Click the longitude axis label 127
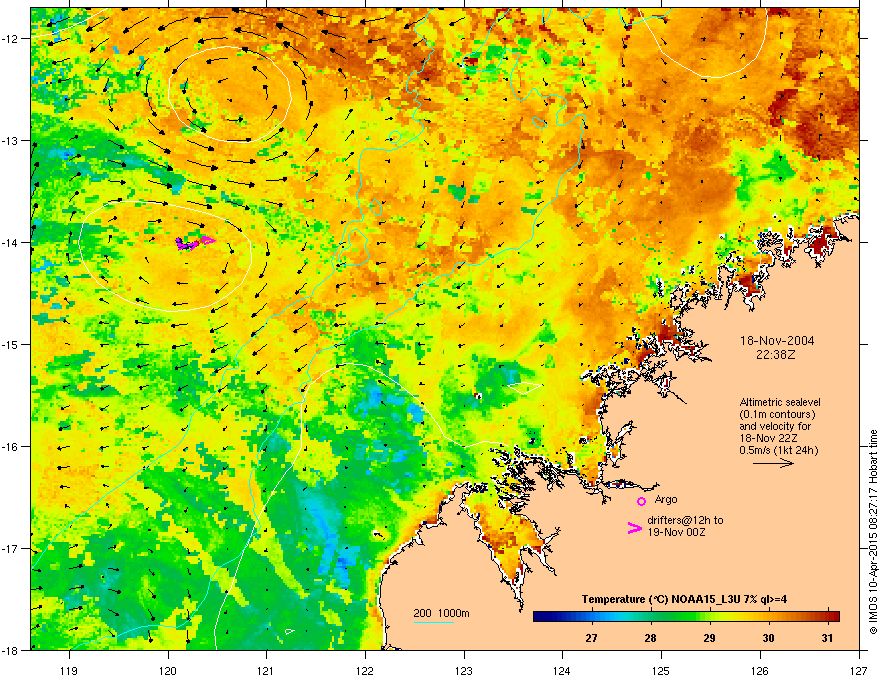880x680 pixels. (859, 670)
